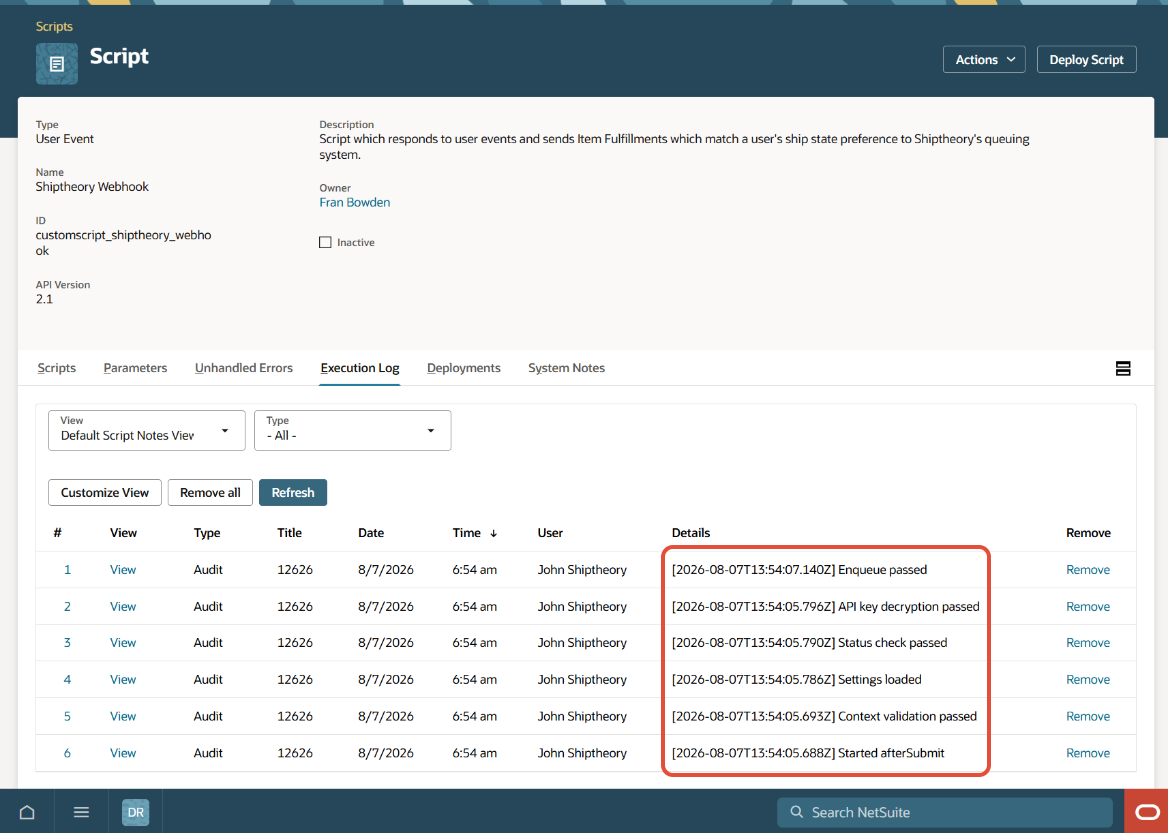
Task: Click the search magnifier icon
Action: click(x=796, y=812)
